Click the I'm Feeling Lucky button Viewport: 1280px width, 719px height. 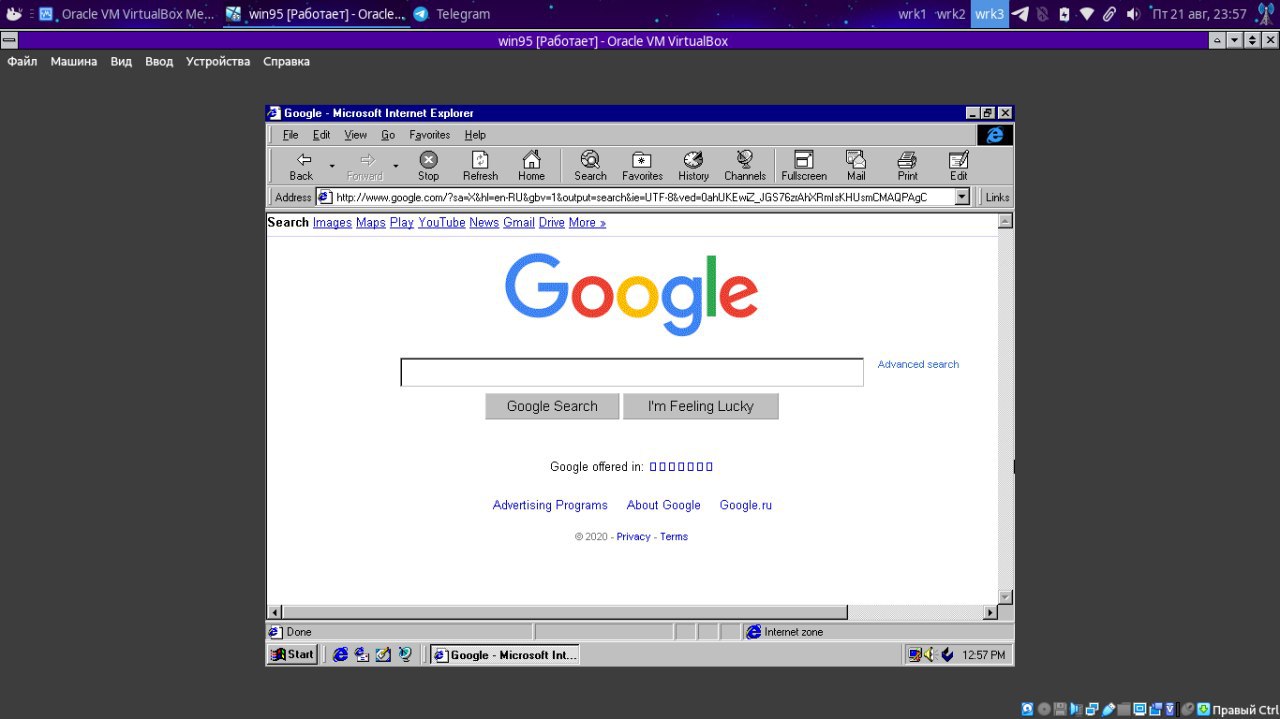[x=700, y=406]
